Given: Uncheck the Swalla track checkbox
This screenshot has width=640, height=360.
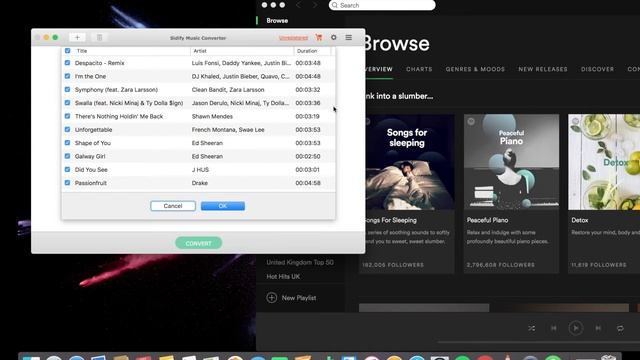Looking at the screenshot, I should [67, 103].
